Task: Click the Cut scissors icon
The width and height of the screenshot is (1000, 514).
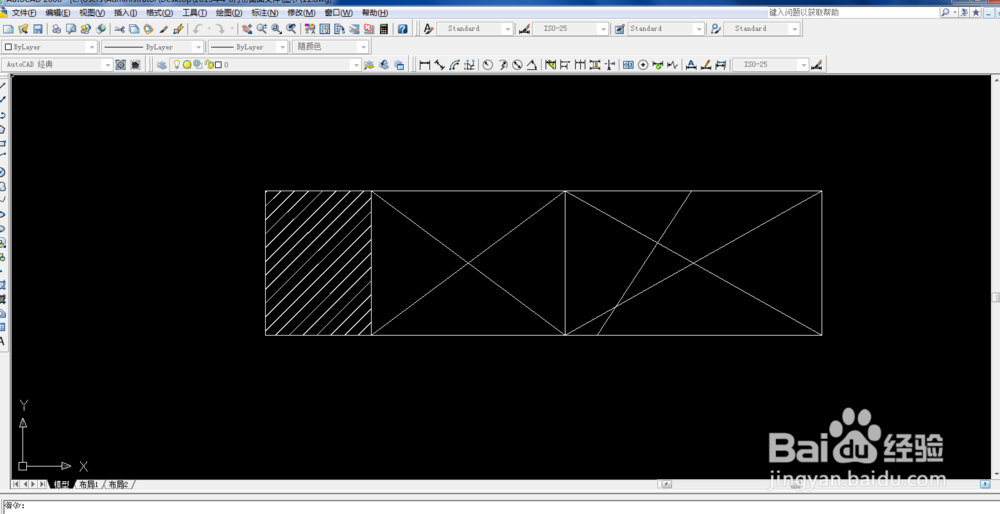Action: pyautogui.click(x=119, y=29)
